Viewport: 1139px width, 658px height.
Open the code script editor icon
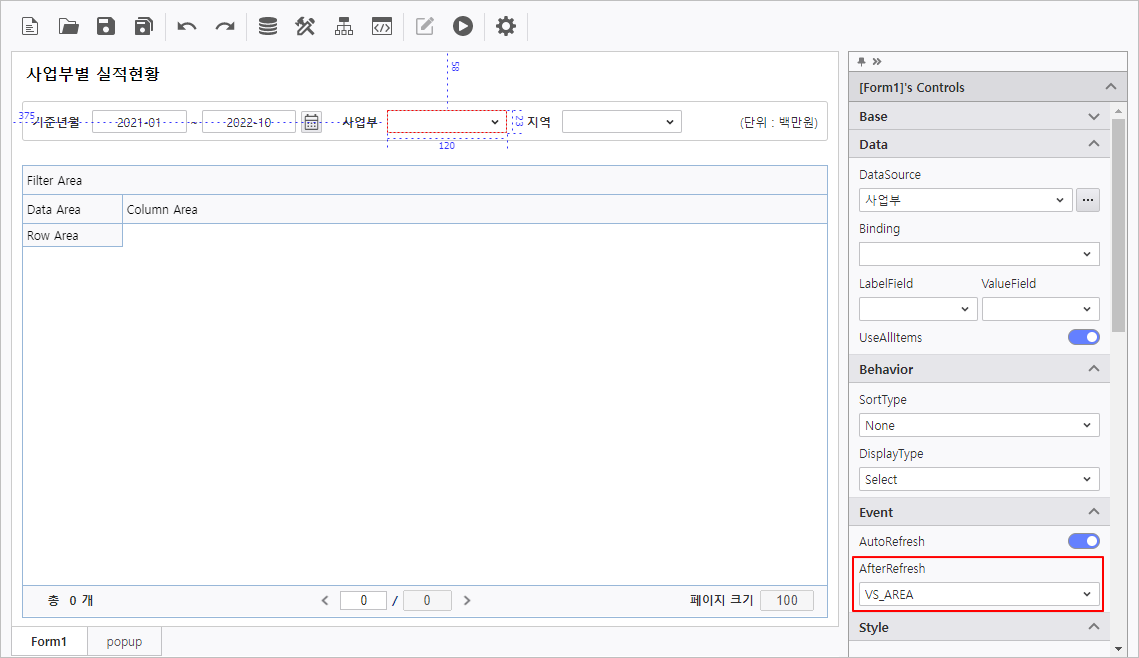tap(381, 27)
